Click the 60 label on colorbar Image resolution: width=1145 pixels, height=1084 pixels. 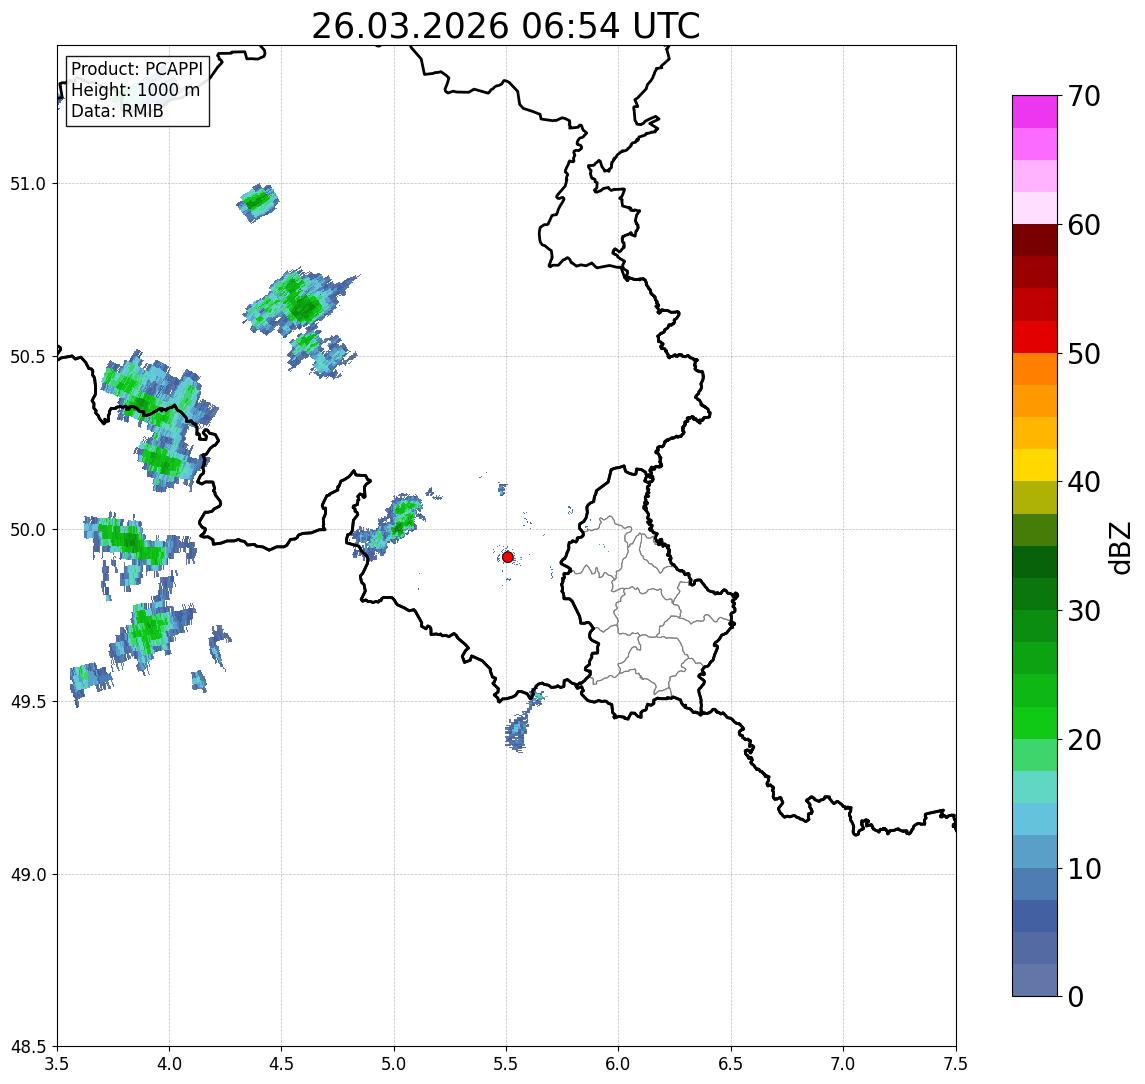(x=1084, y=225)
